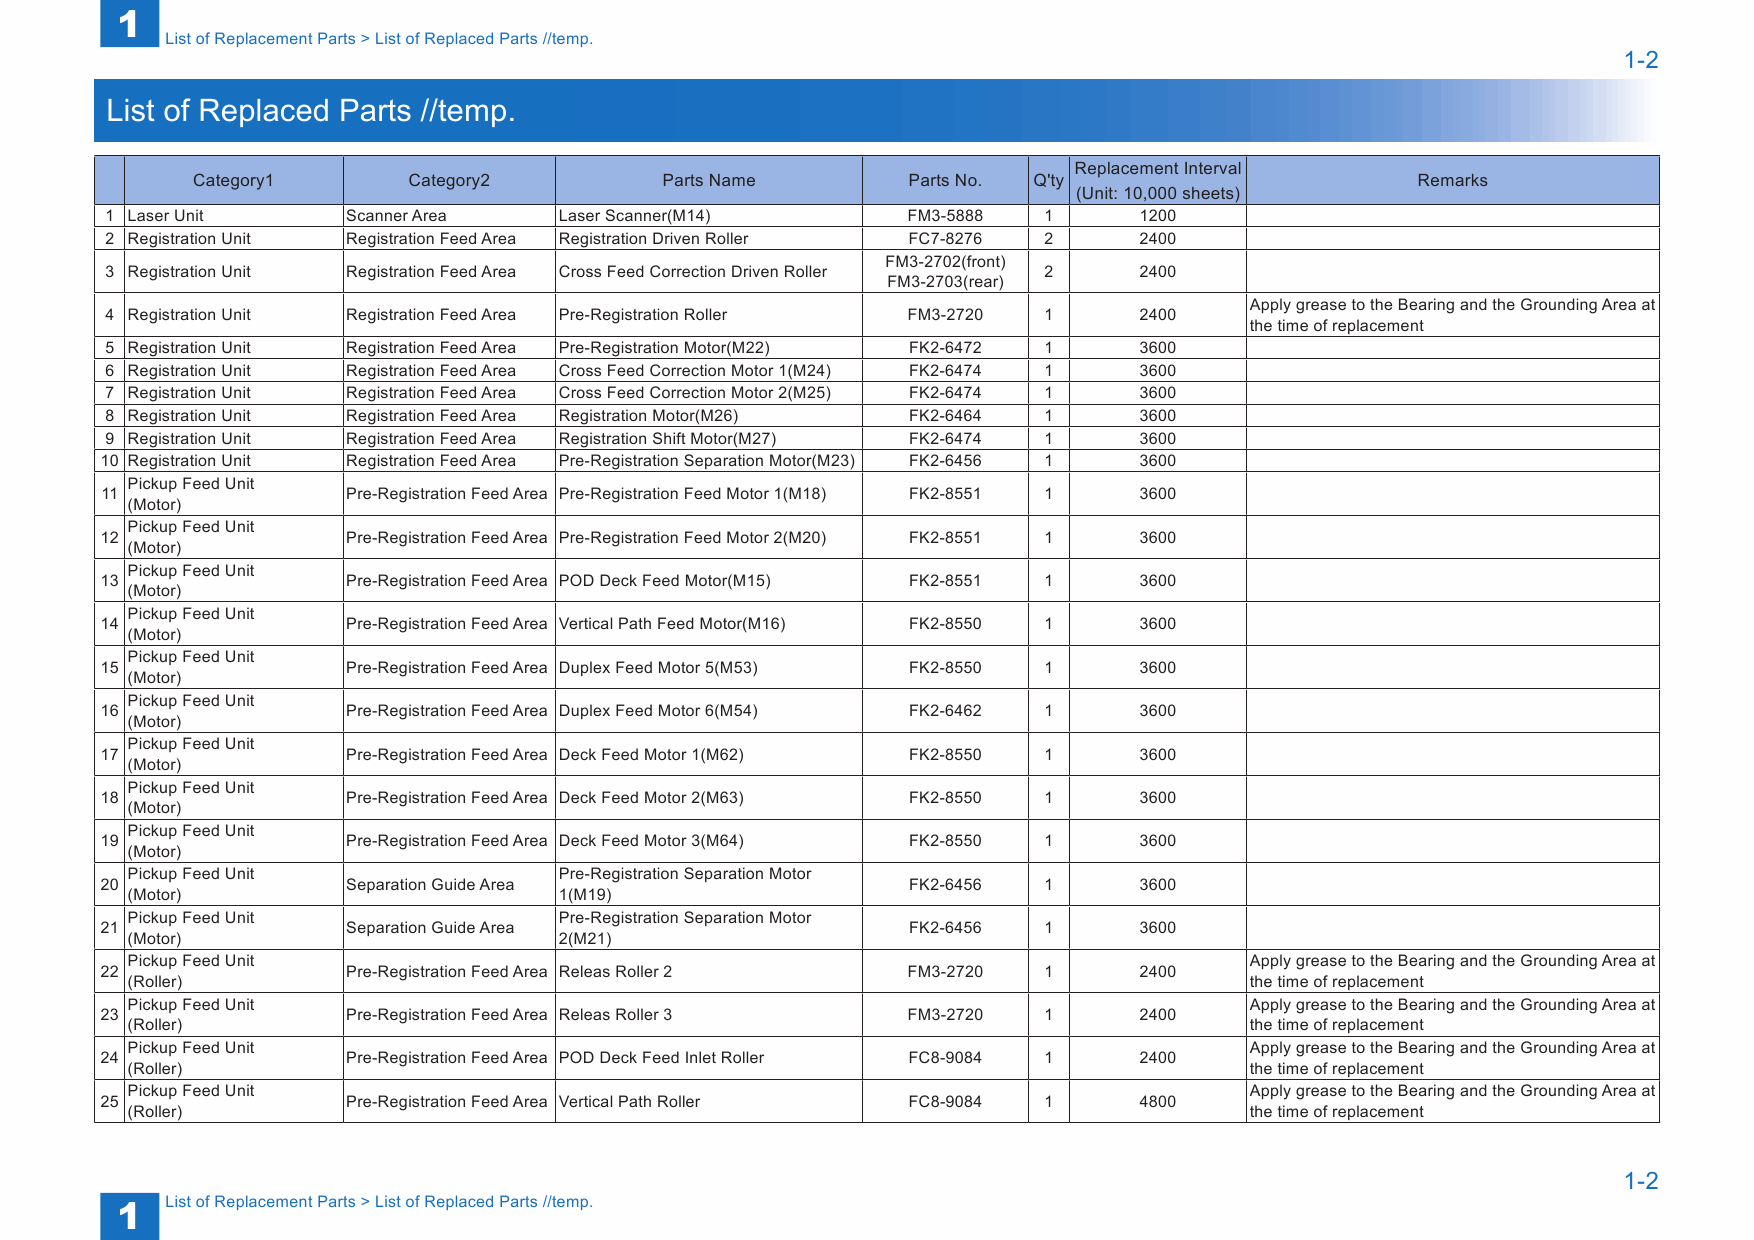Select the page title 'List of Replaced Parts //temp.'
Viewport: 1754px width, 1240px height.
(311, 110)
